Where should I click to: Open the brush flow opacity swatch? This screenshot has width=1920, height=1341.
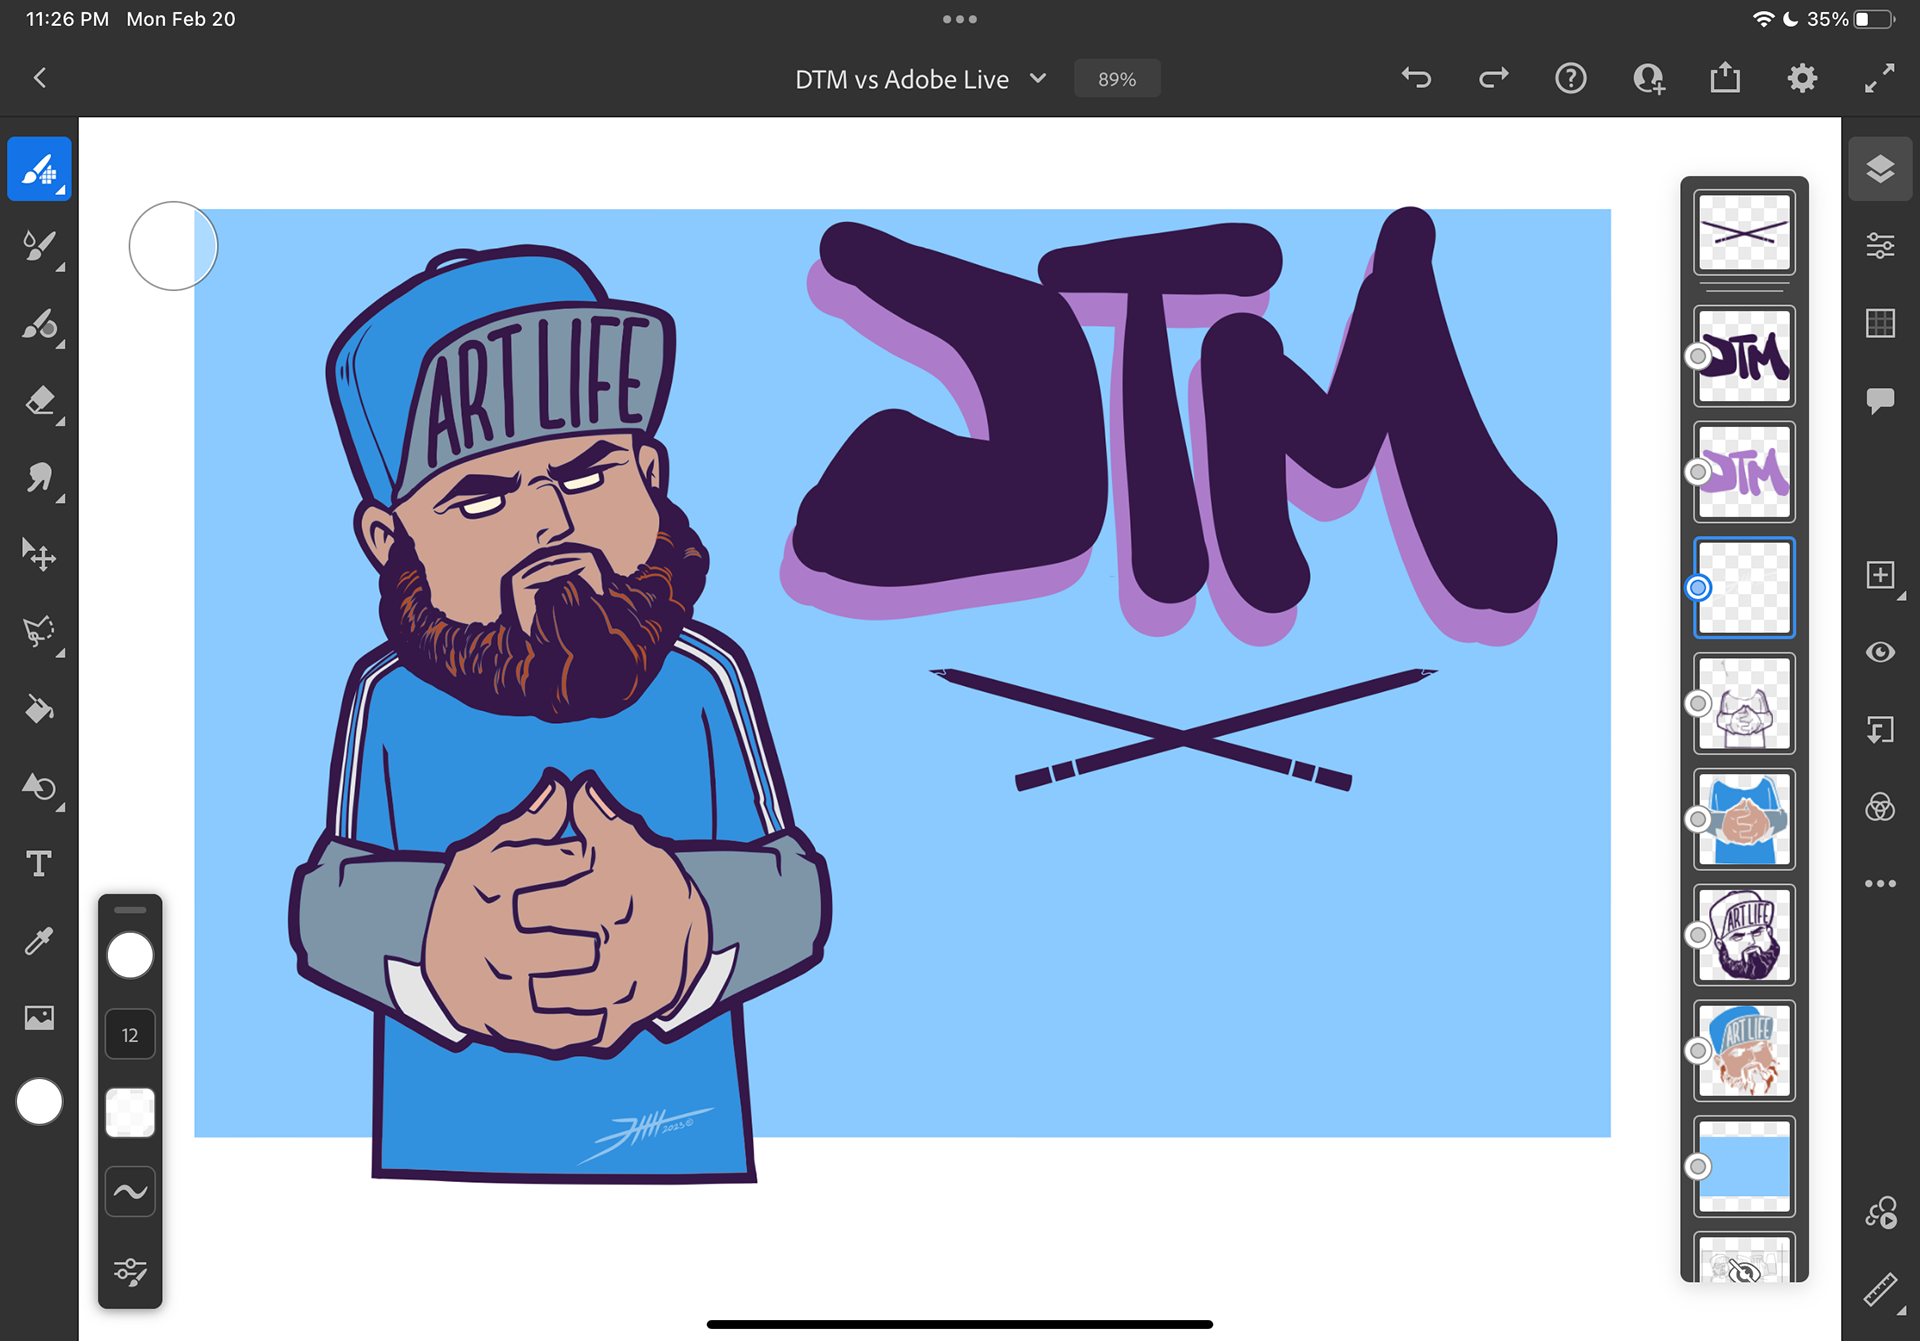pyautogui.click(x=130, y=1113)
